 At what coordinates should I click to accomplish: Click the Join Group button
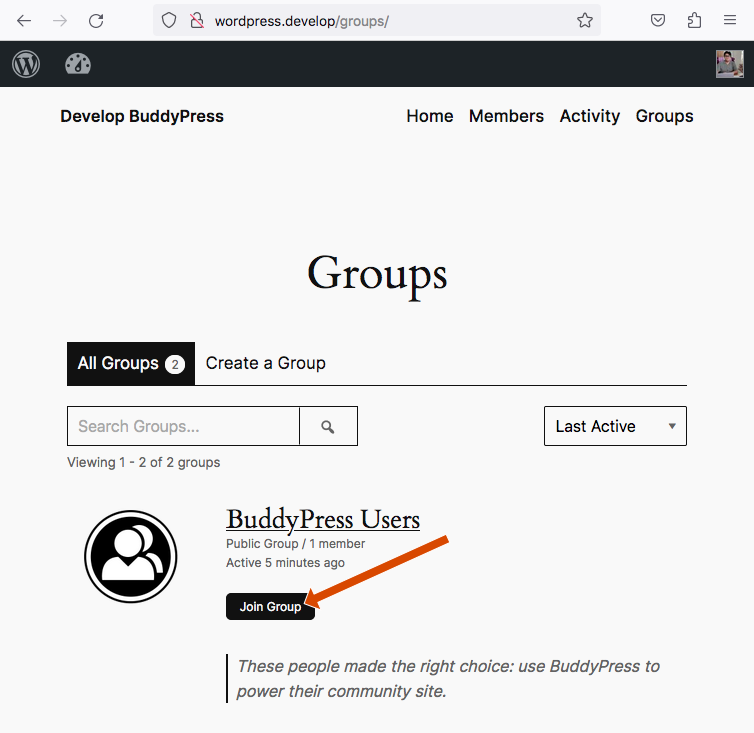click(270, 607)
